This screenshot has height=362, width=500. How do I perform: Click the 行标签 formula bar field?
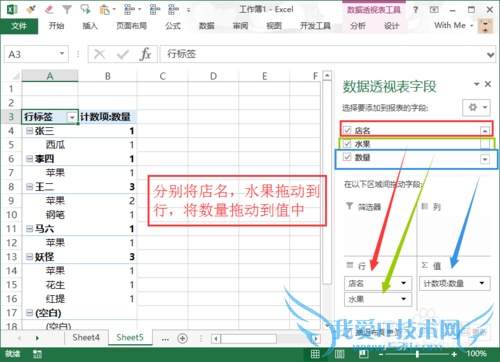(x=327, y=54)
